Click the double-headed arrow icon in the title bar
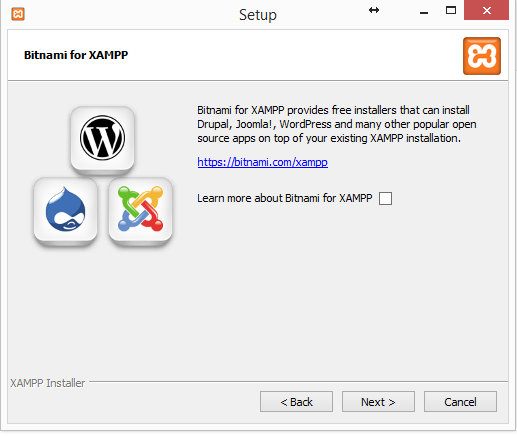 (374, 10)
